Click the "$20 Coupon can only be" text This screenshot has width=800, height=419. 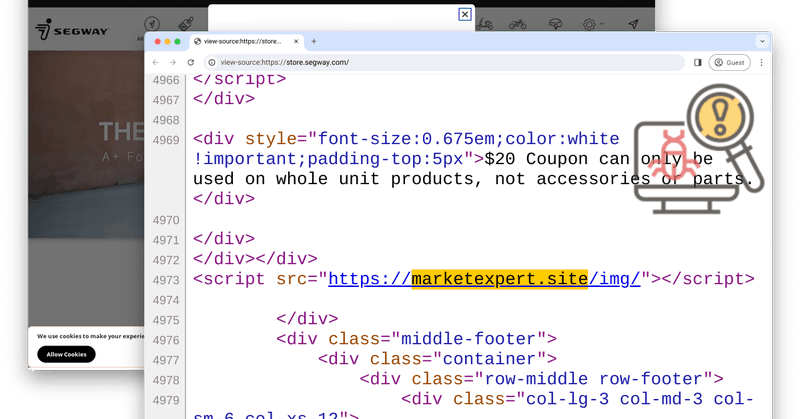[598, 159]
